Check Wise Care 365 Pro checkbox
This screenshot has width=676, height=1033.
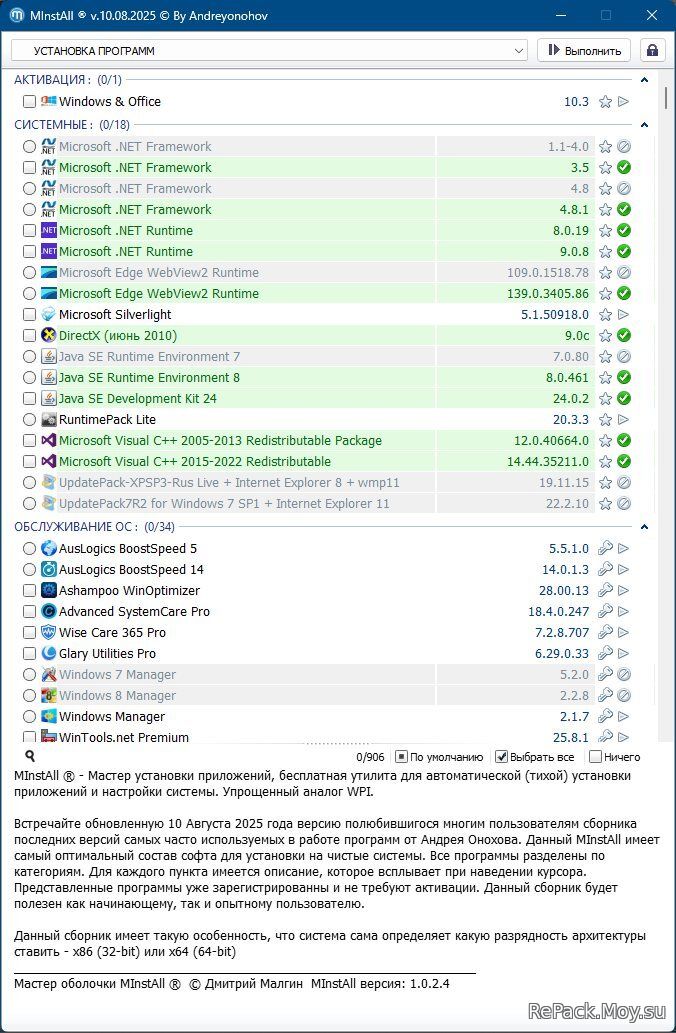(29, 632)
